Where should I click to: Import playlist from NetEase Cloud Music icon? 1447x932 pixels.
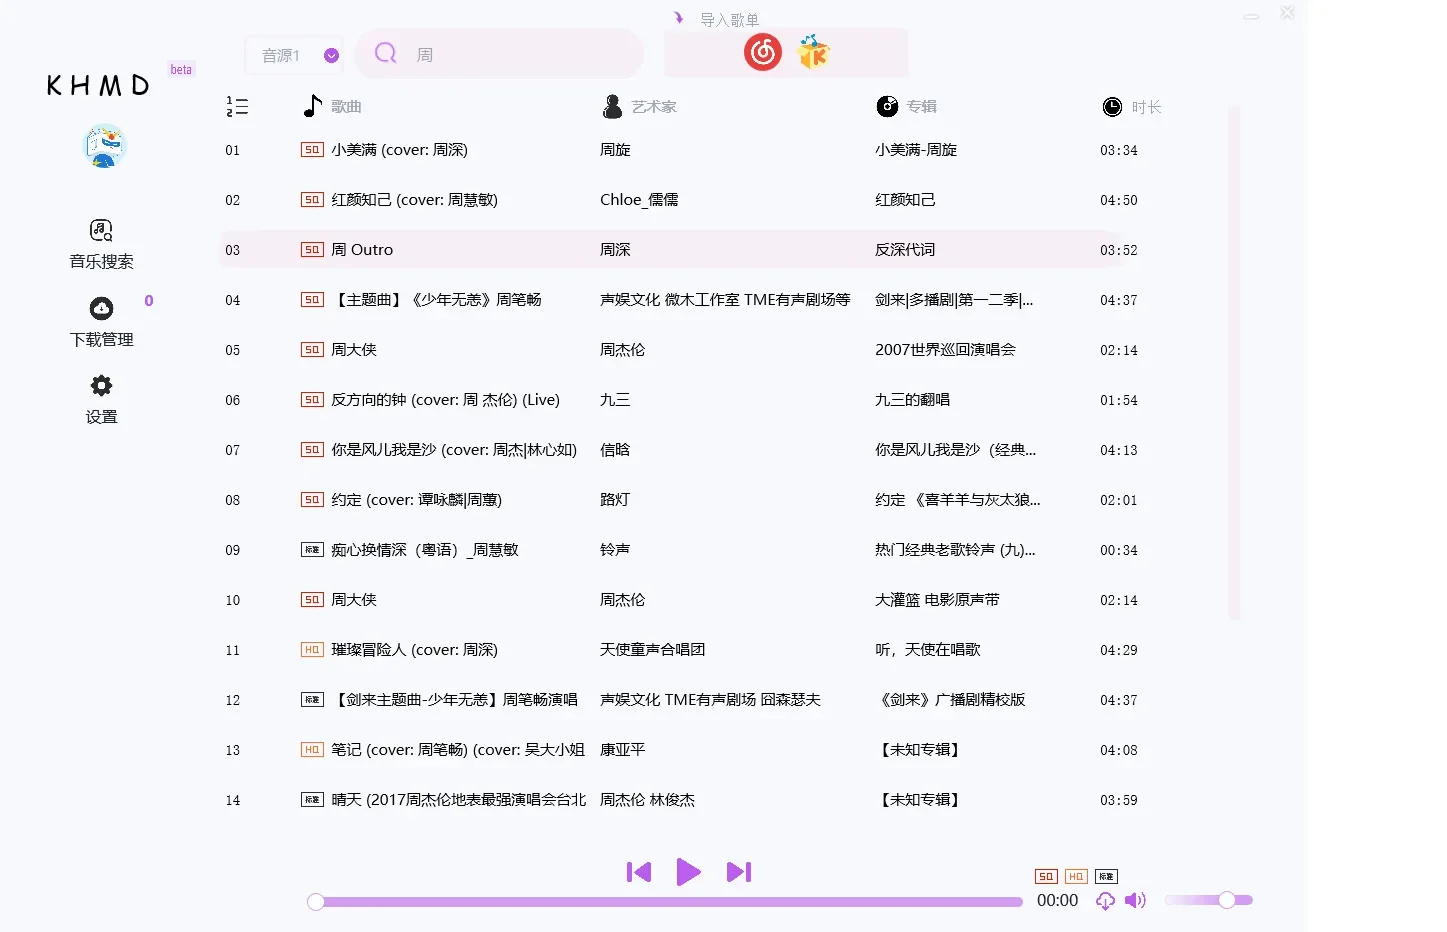pyautogui.click(x=762, y=52)
